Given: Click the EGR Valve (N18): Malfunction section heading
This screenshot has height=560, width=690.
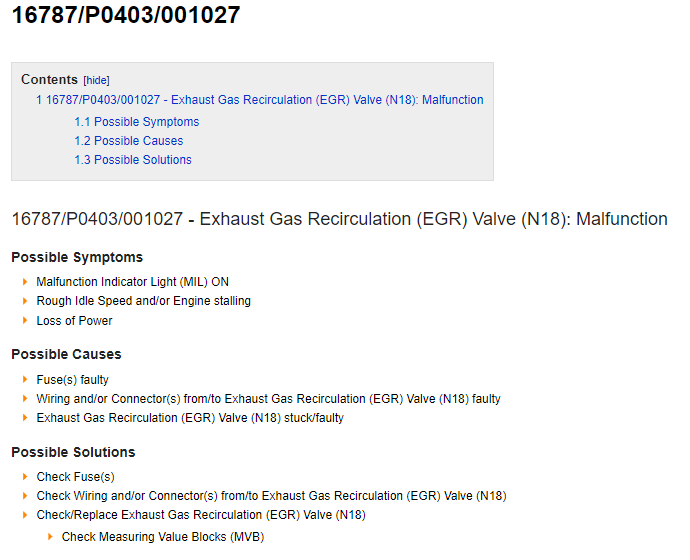Looking at the screenshot, I should 339,219.
